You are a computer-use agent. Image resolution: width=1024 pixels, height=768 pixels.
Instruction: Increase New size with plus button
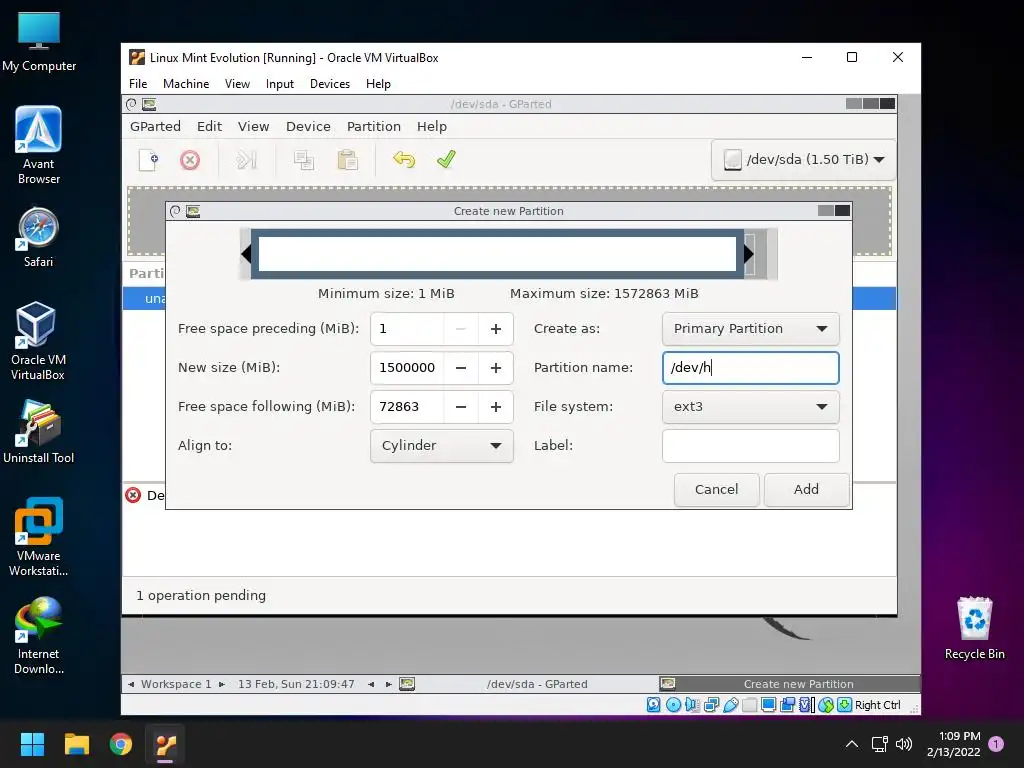tap(496, 368)
